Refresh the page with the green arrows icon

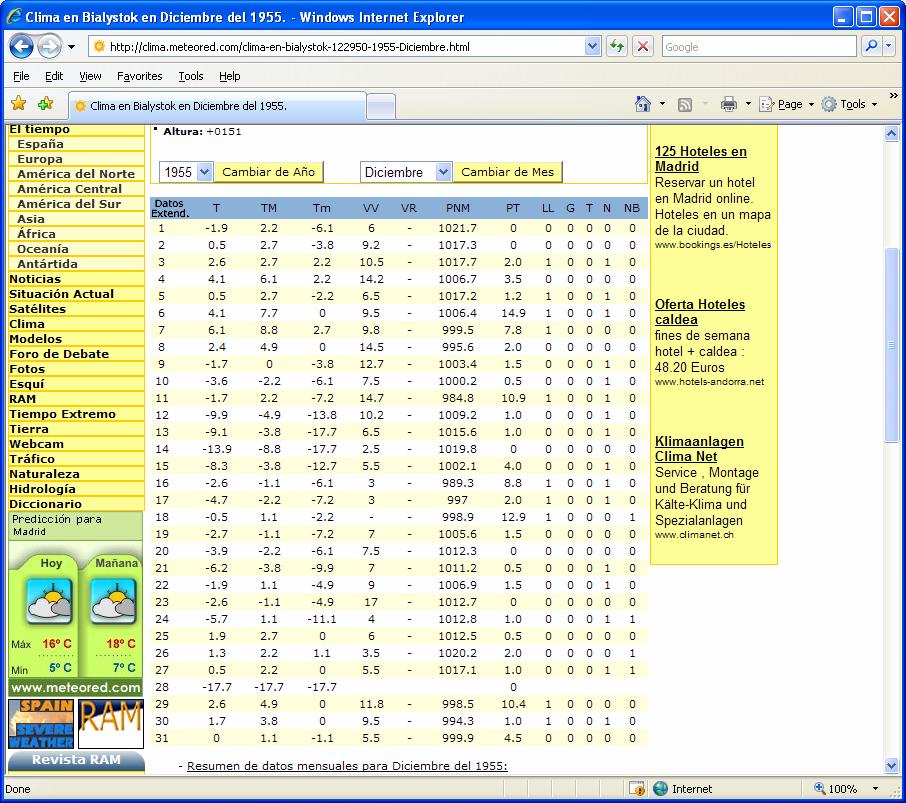[617, 47]
